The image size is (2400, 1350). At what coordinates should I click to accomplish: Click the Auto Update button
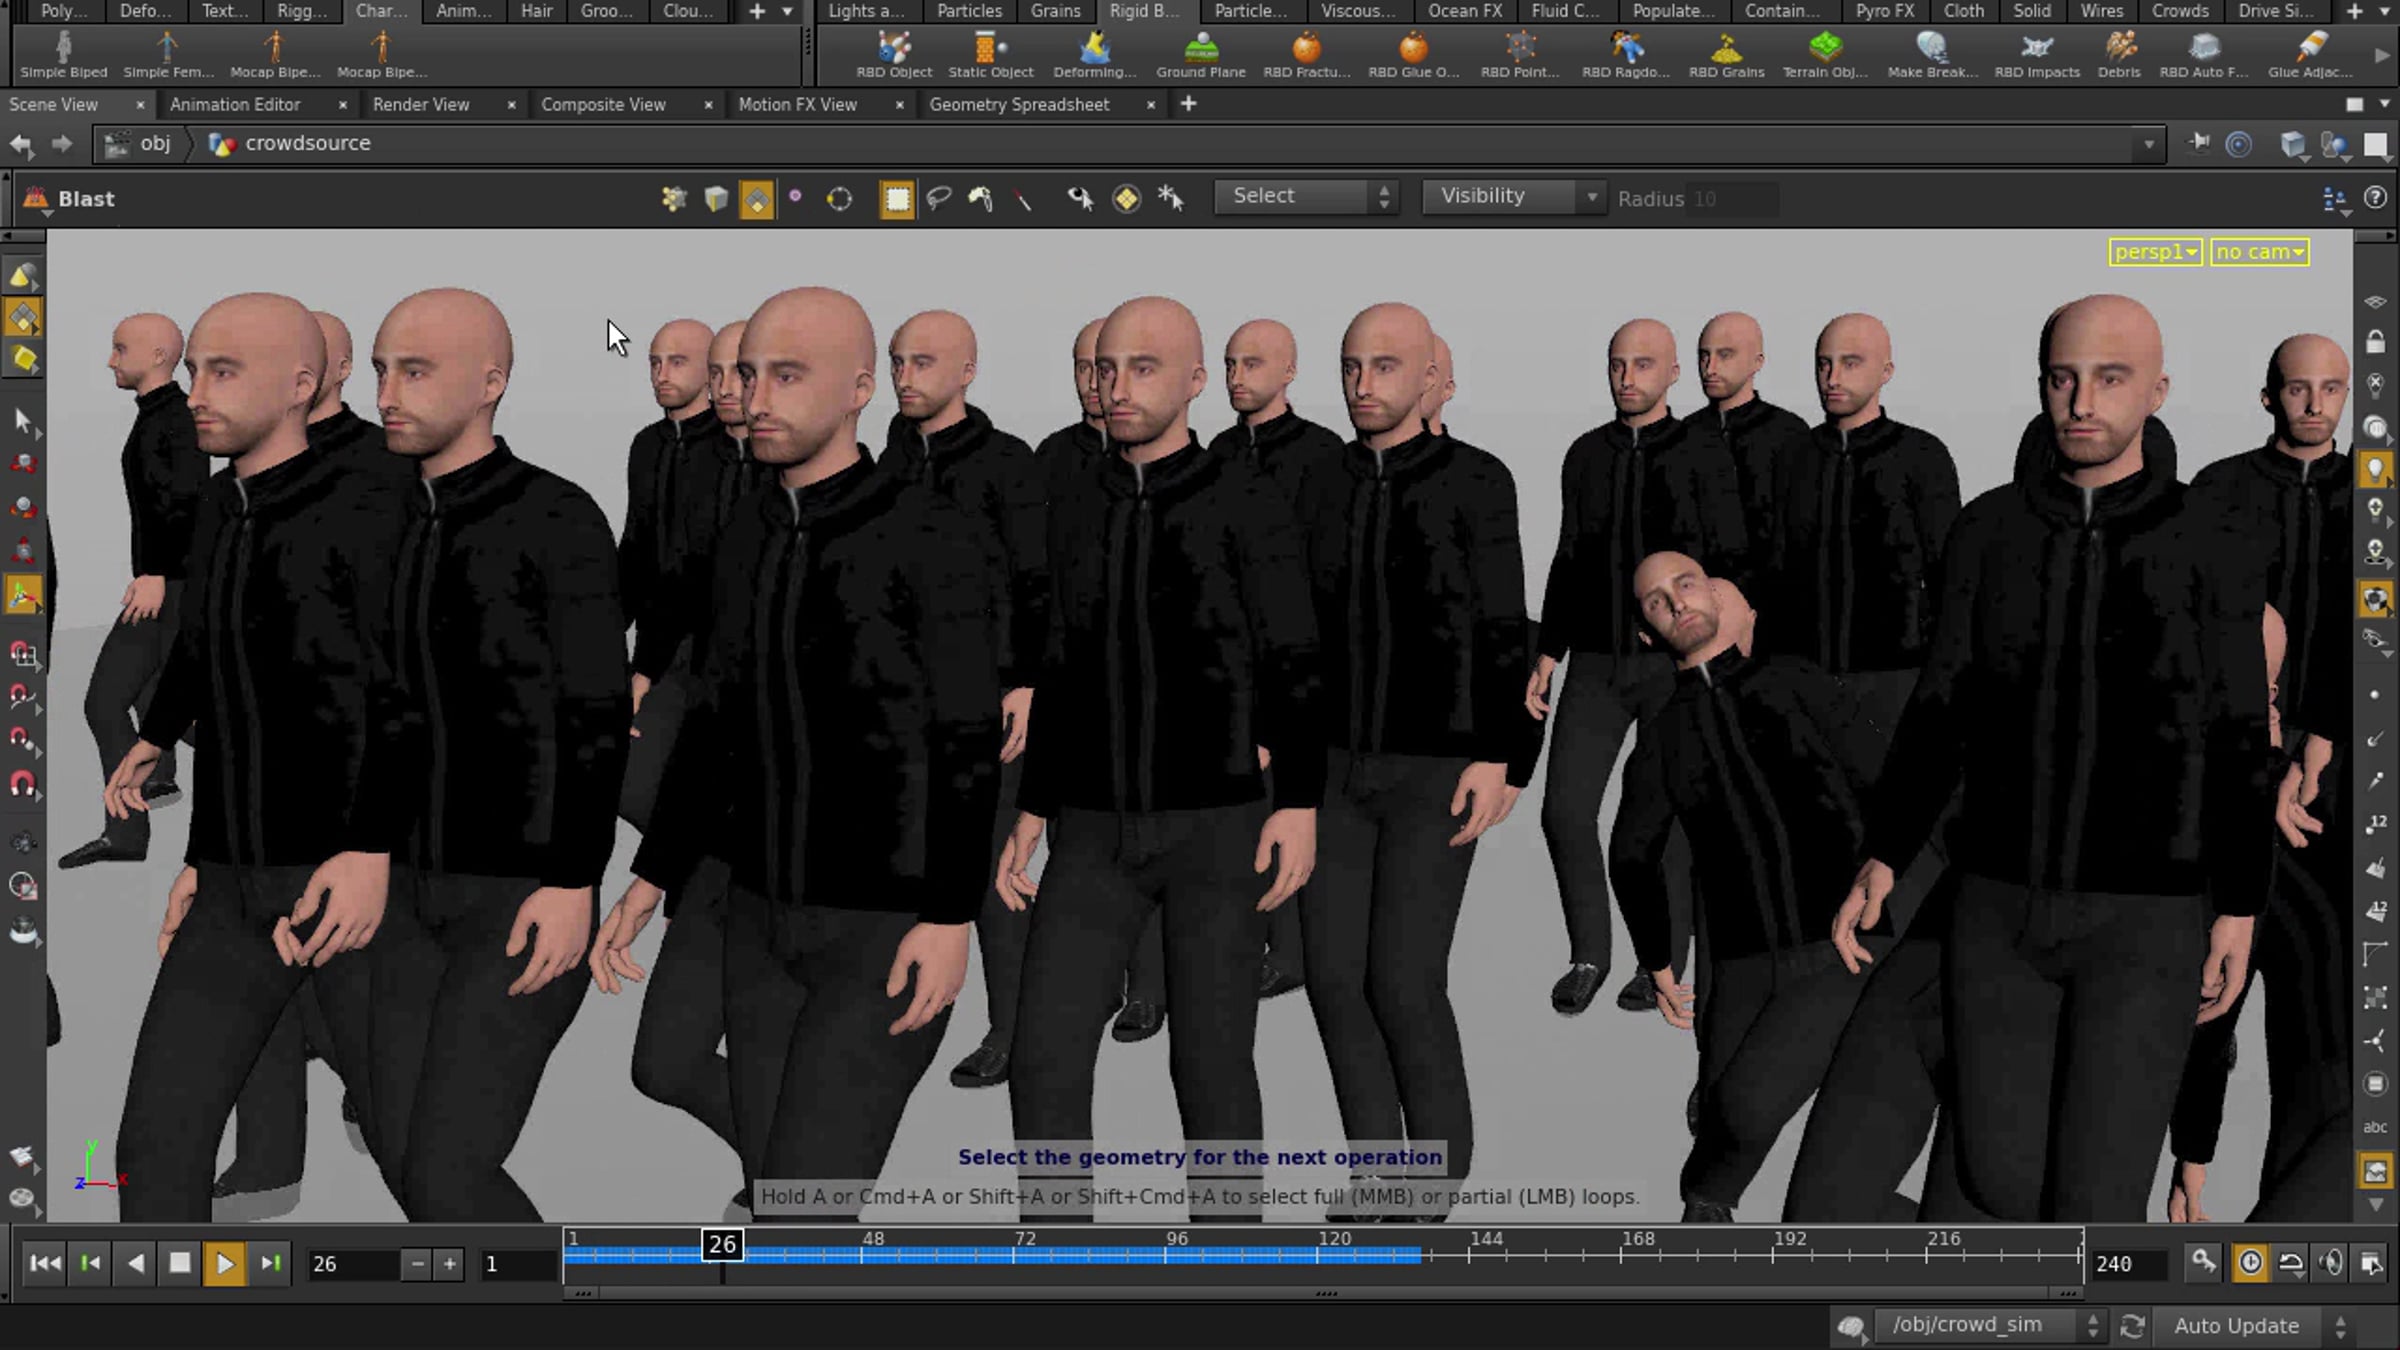(x=2236, y=1326)
